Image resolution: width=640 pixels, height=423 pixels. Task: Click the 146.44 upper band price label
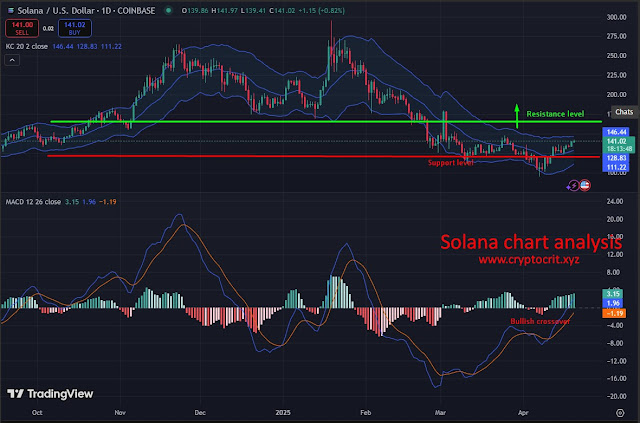click(x=616, y=132)
